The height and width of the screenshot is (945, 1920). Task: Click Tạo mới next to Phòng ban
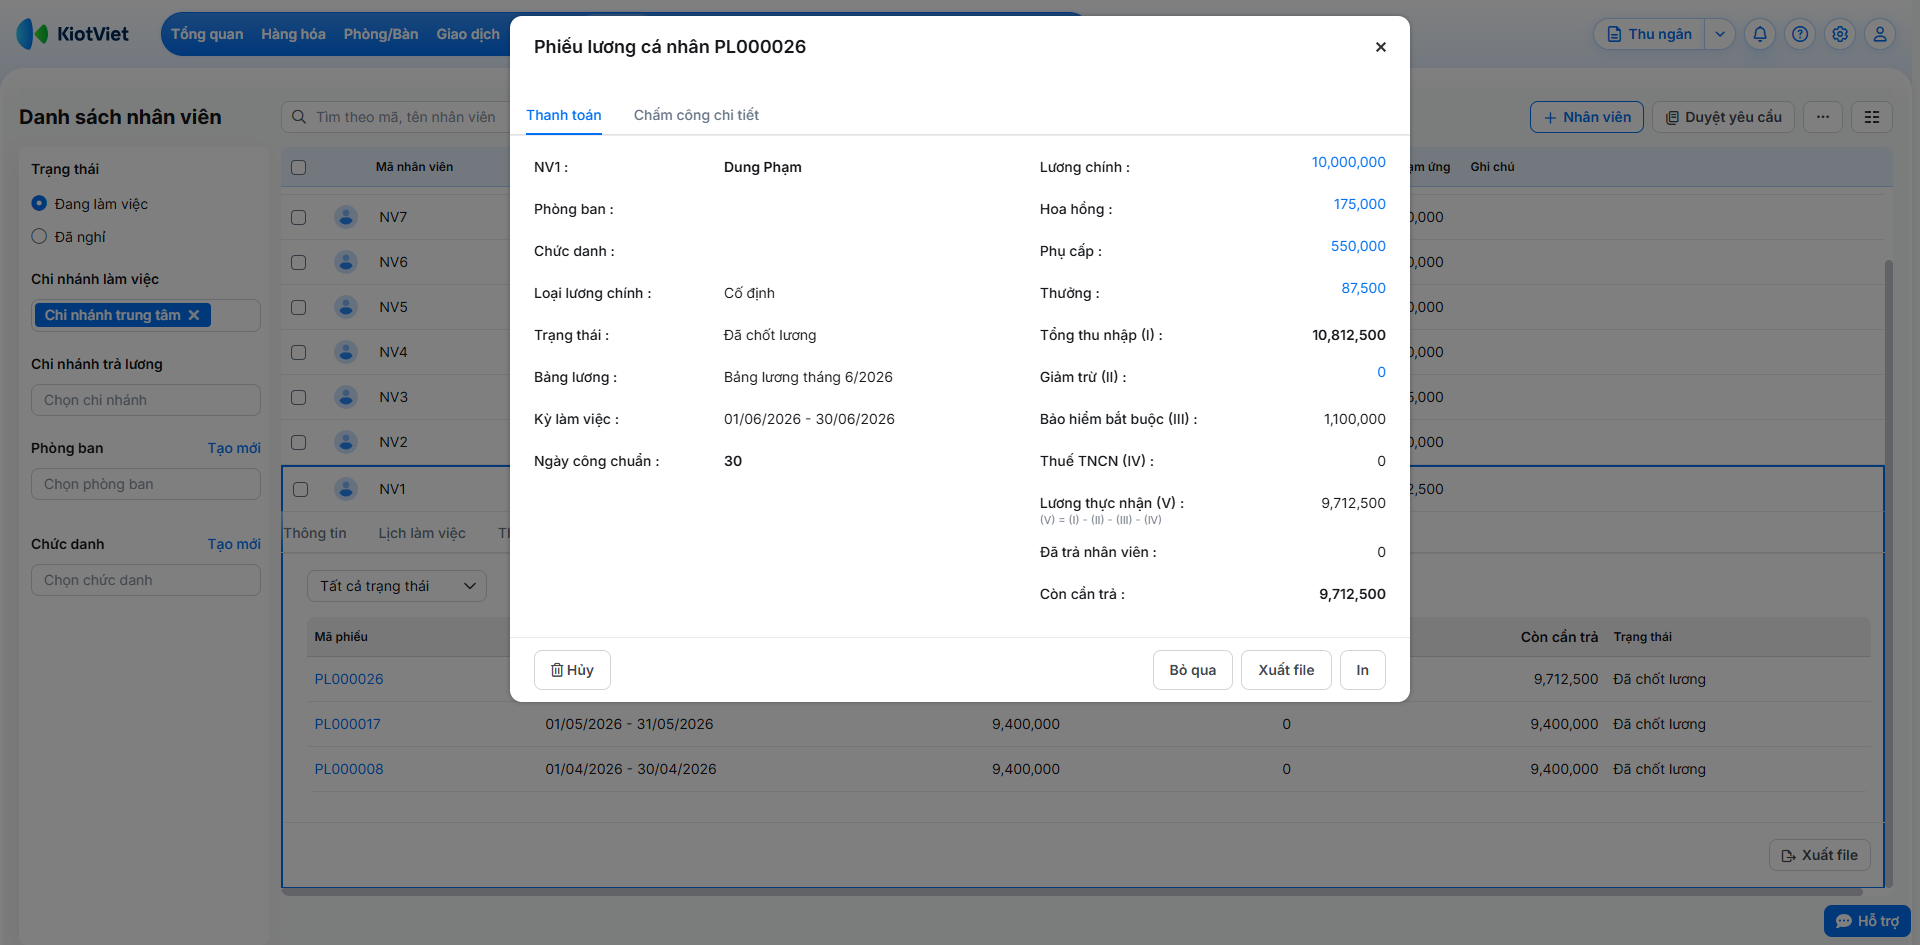tap(234, 448)
